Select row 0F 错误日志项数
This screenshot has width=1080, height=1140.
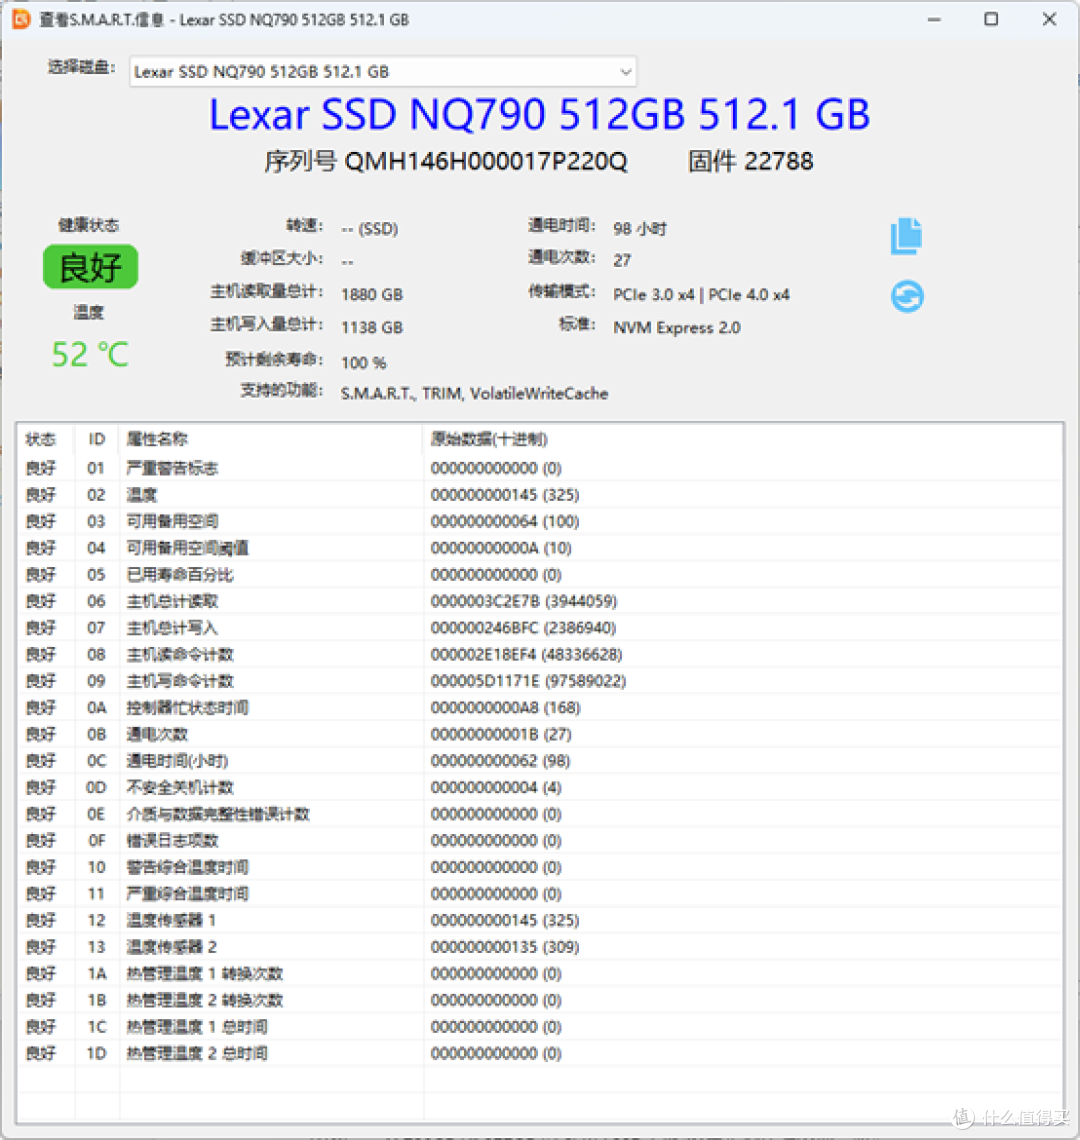(539, 840)
